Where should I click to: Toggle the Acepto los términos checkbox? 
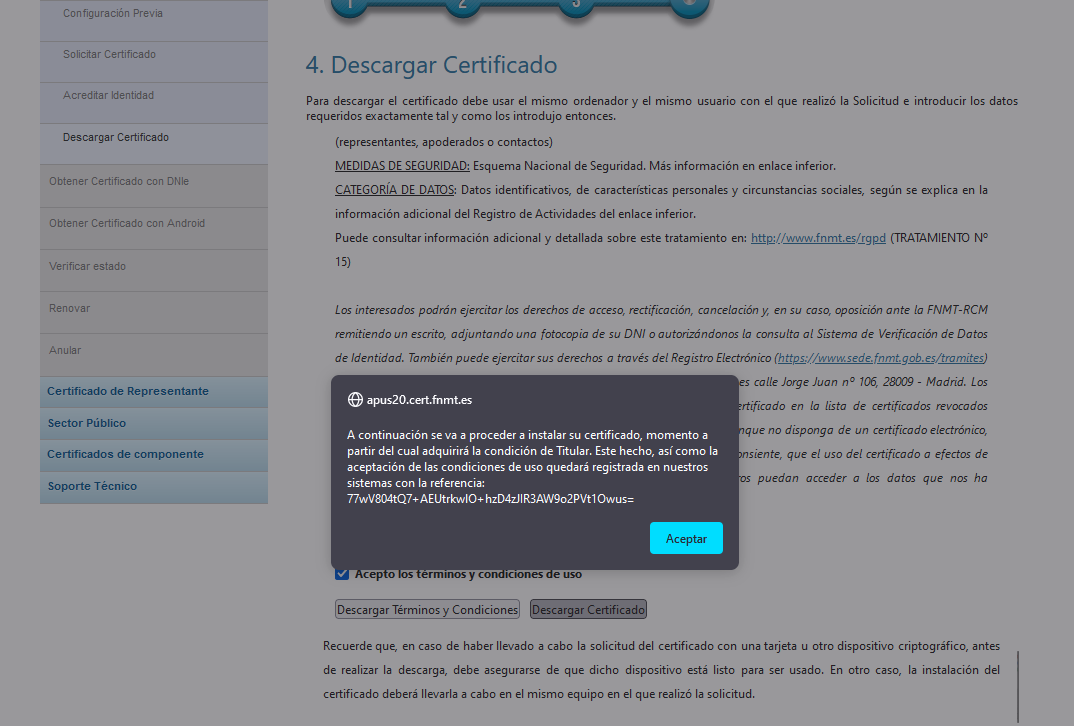point(342,574)
